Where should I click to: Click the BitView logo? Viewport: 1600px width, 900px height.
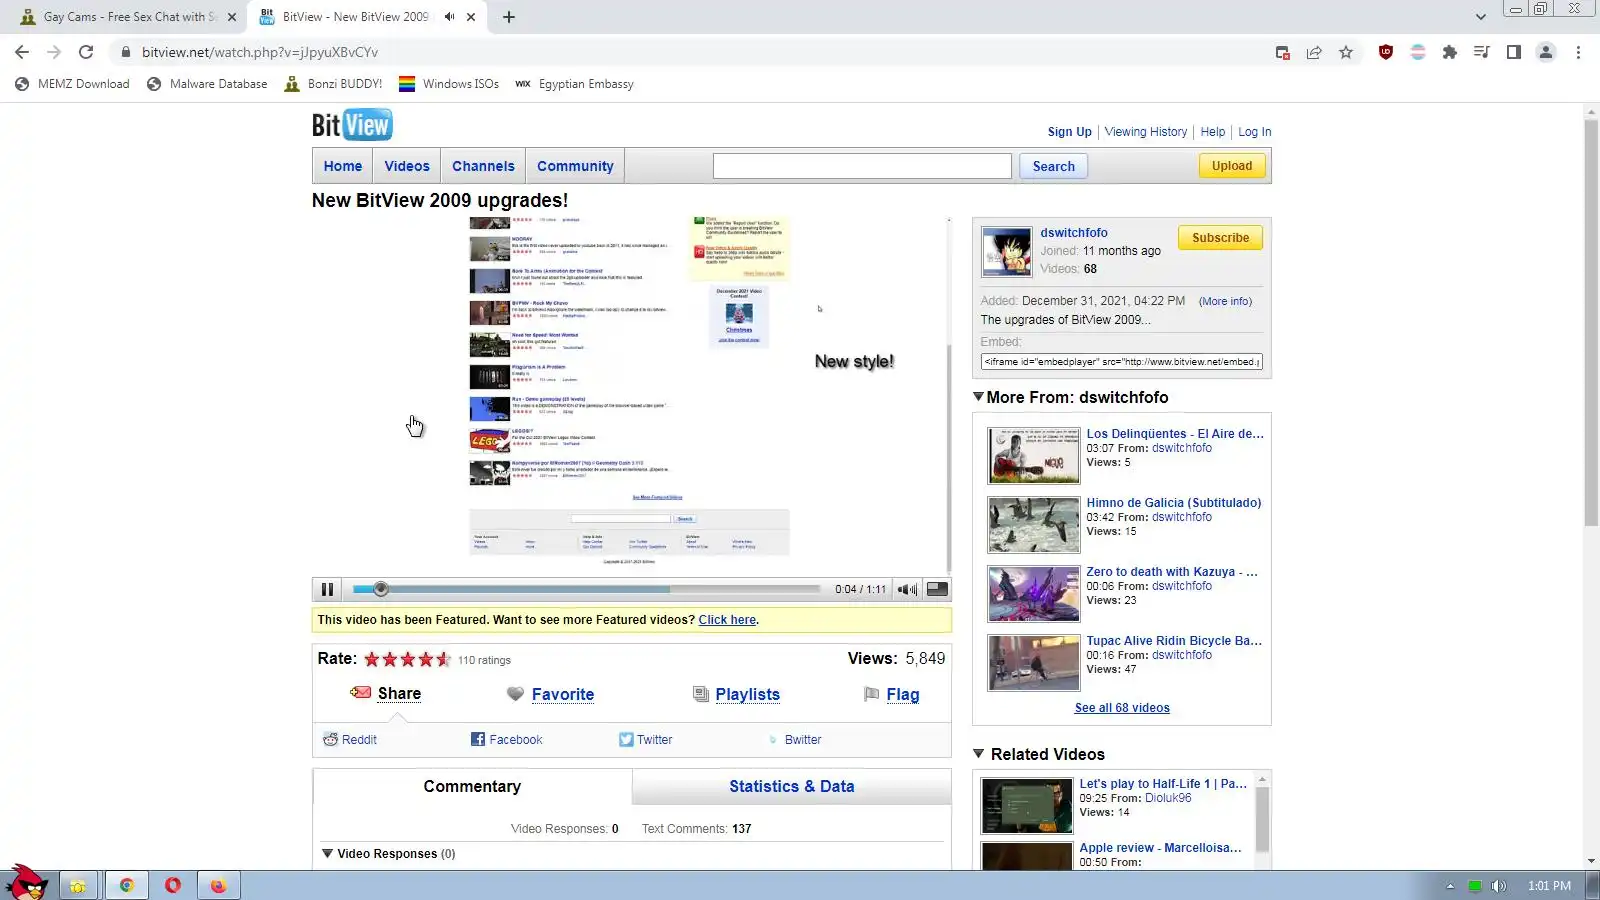[x=352, y=125]
